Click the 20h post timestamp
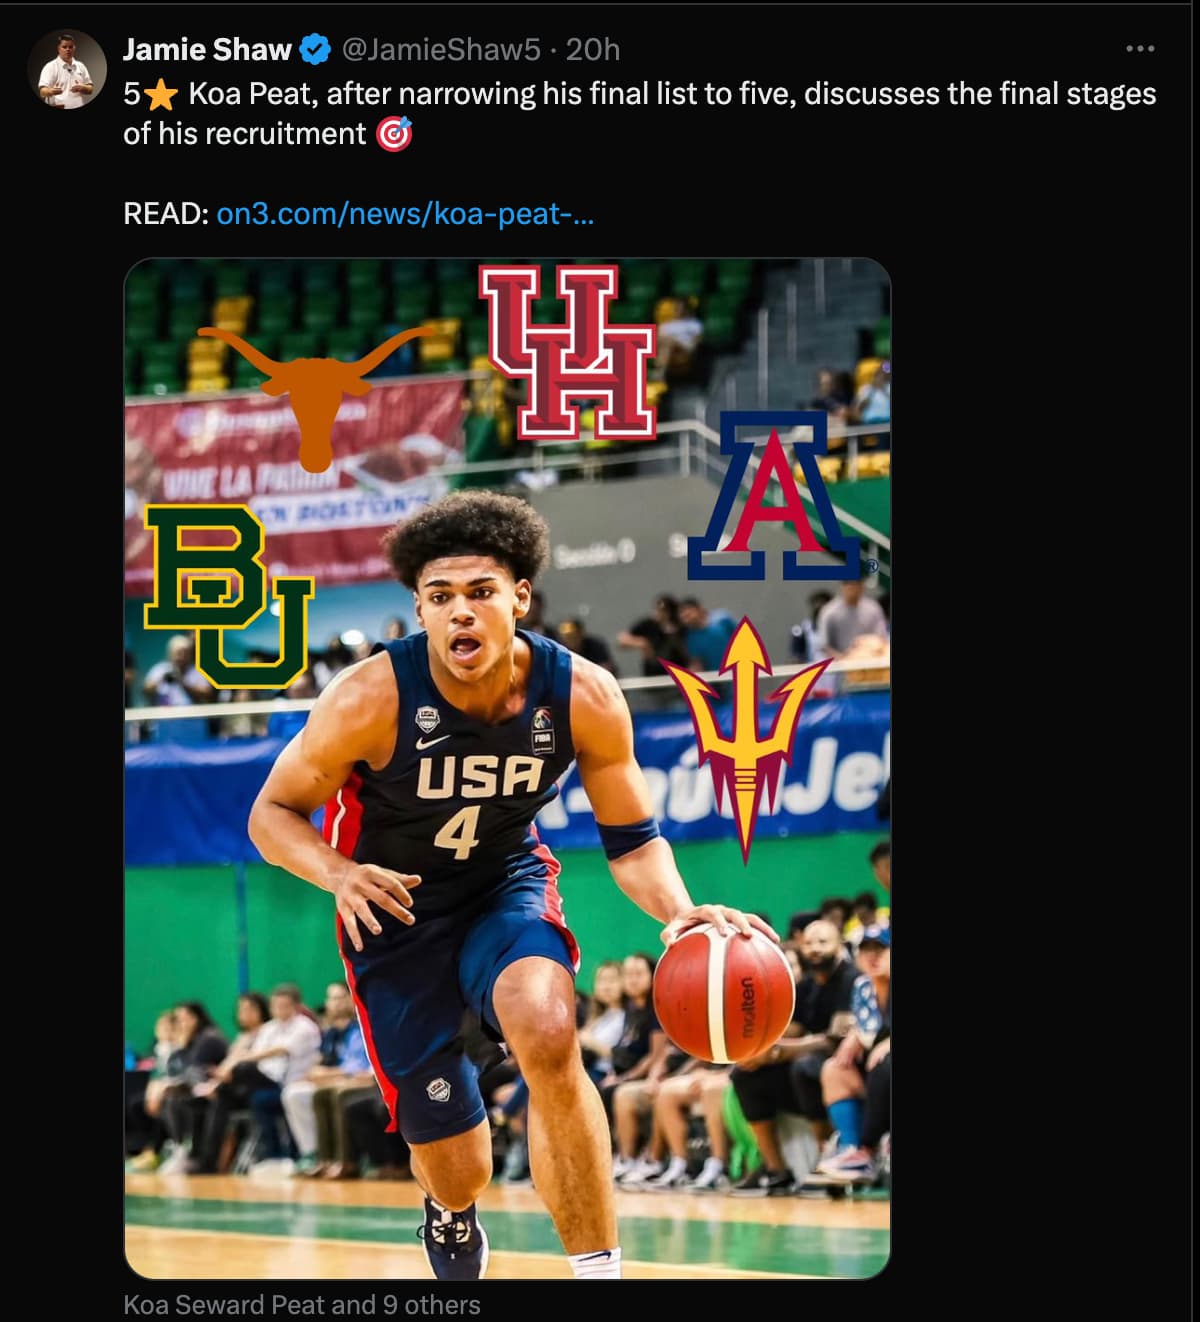Image resolution: width=1200 pixels, height=1322 pixels. pos(593,49)
